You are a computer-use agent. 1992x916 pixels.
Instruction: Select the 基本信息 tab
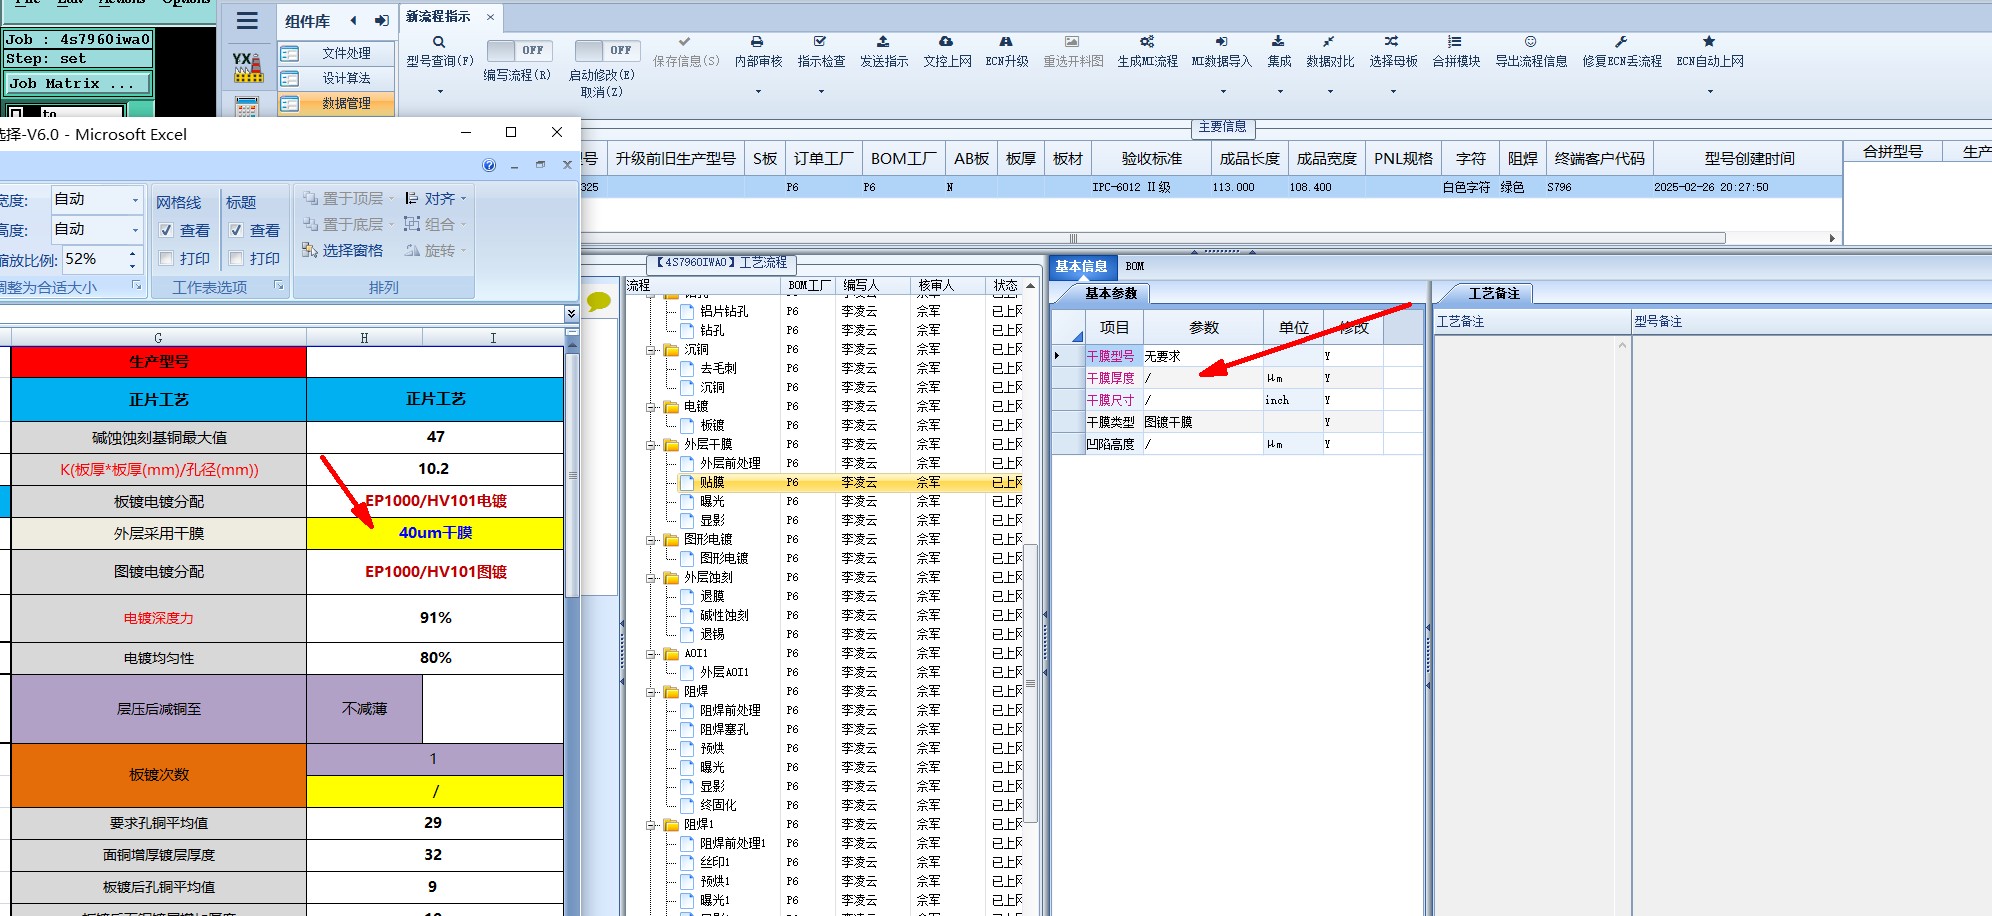click(x=1081, y=266)
